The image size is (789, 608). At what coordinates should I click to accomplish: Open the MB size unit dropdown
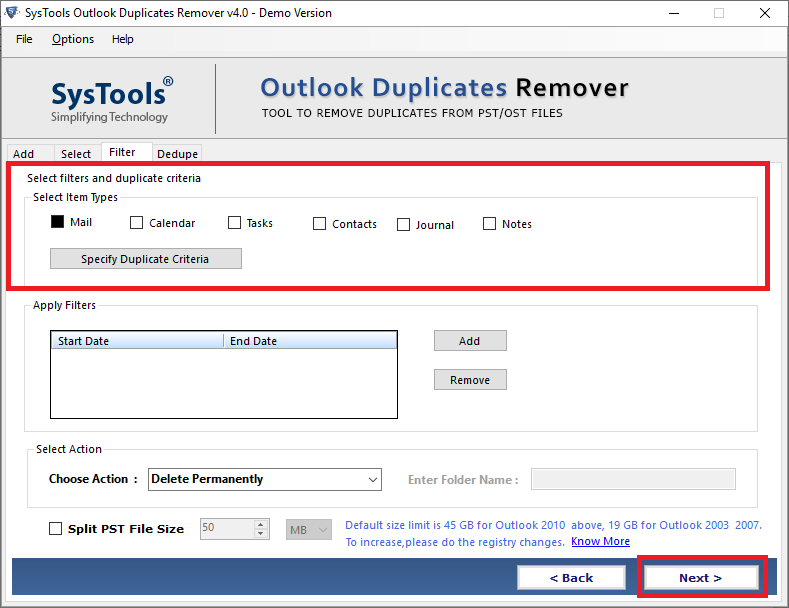click(309, 529)
